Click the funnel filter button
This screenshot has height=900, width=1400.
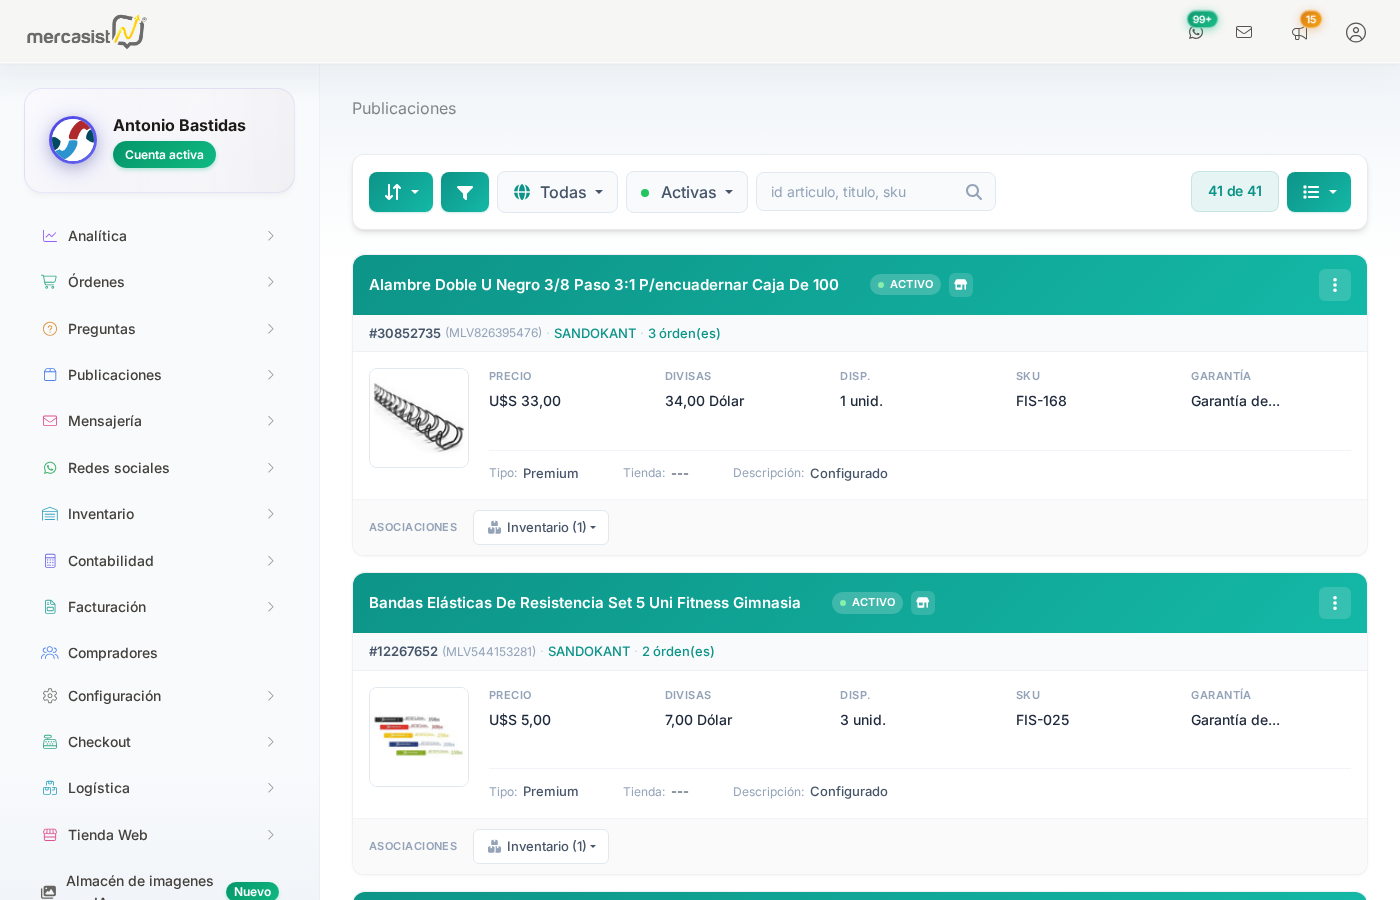[x=465, y=192]
